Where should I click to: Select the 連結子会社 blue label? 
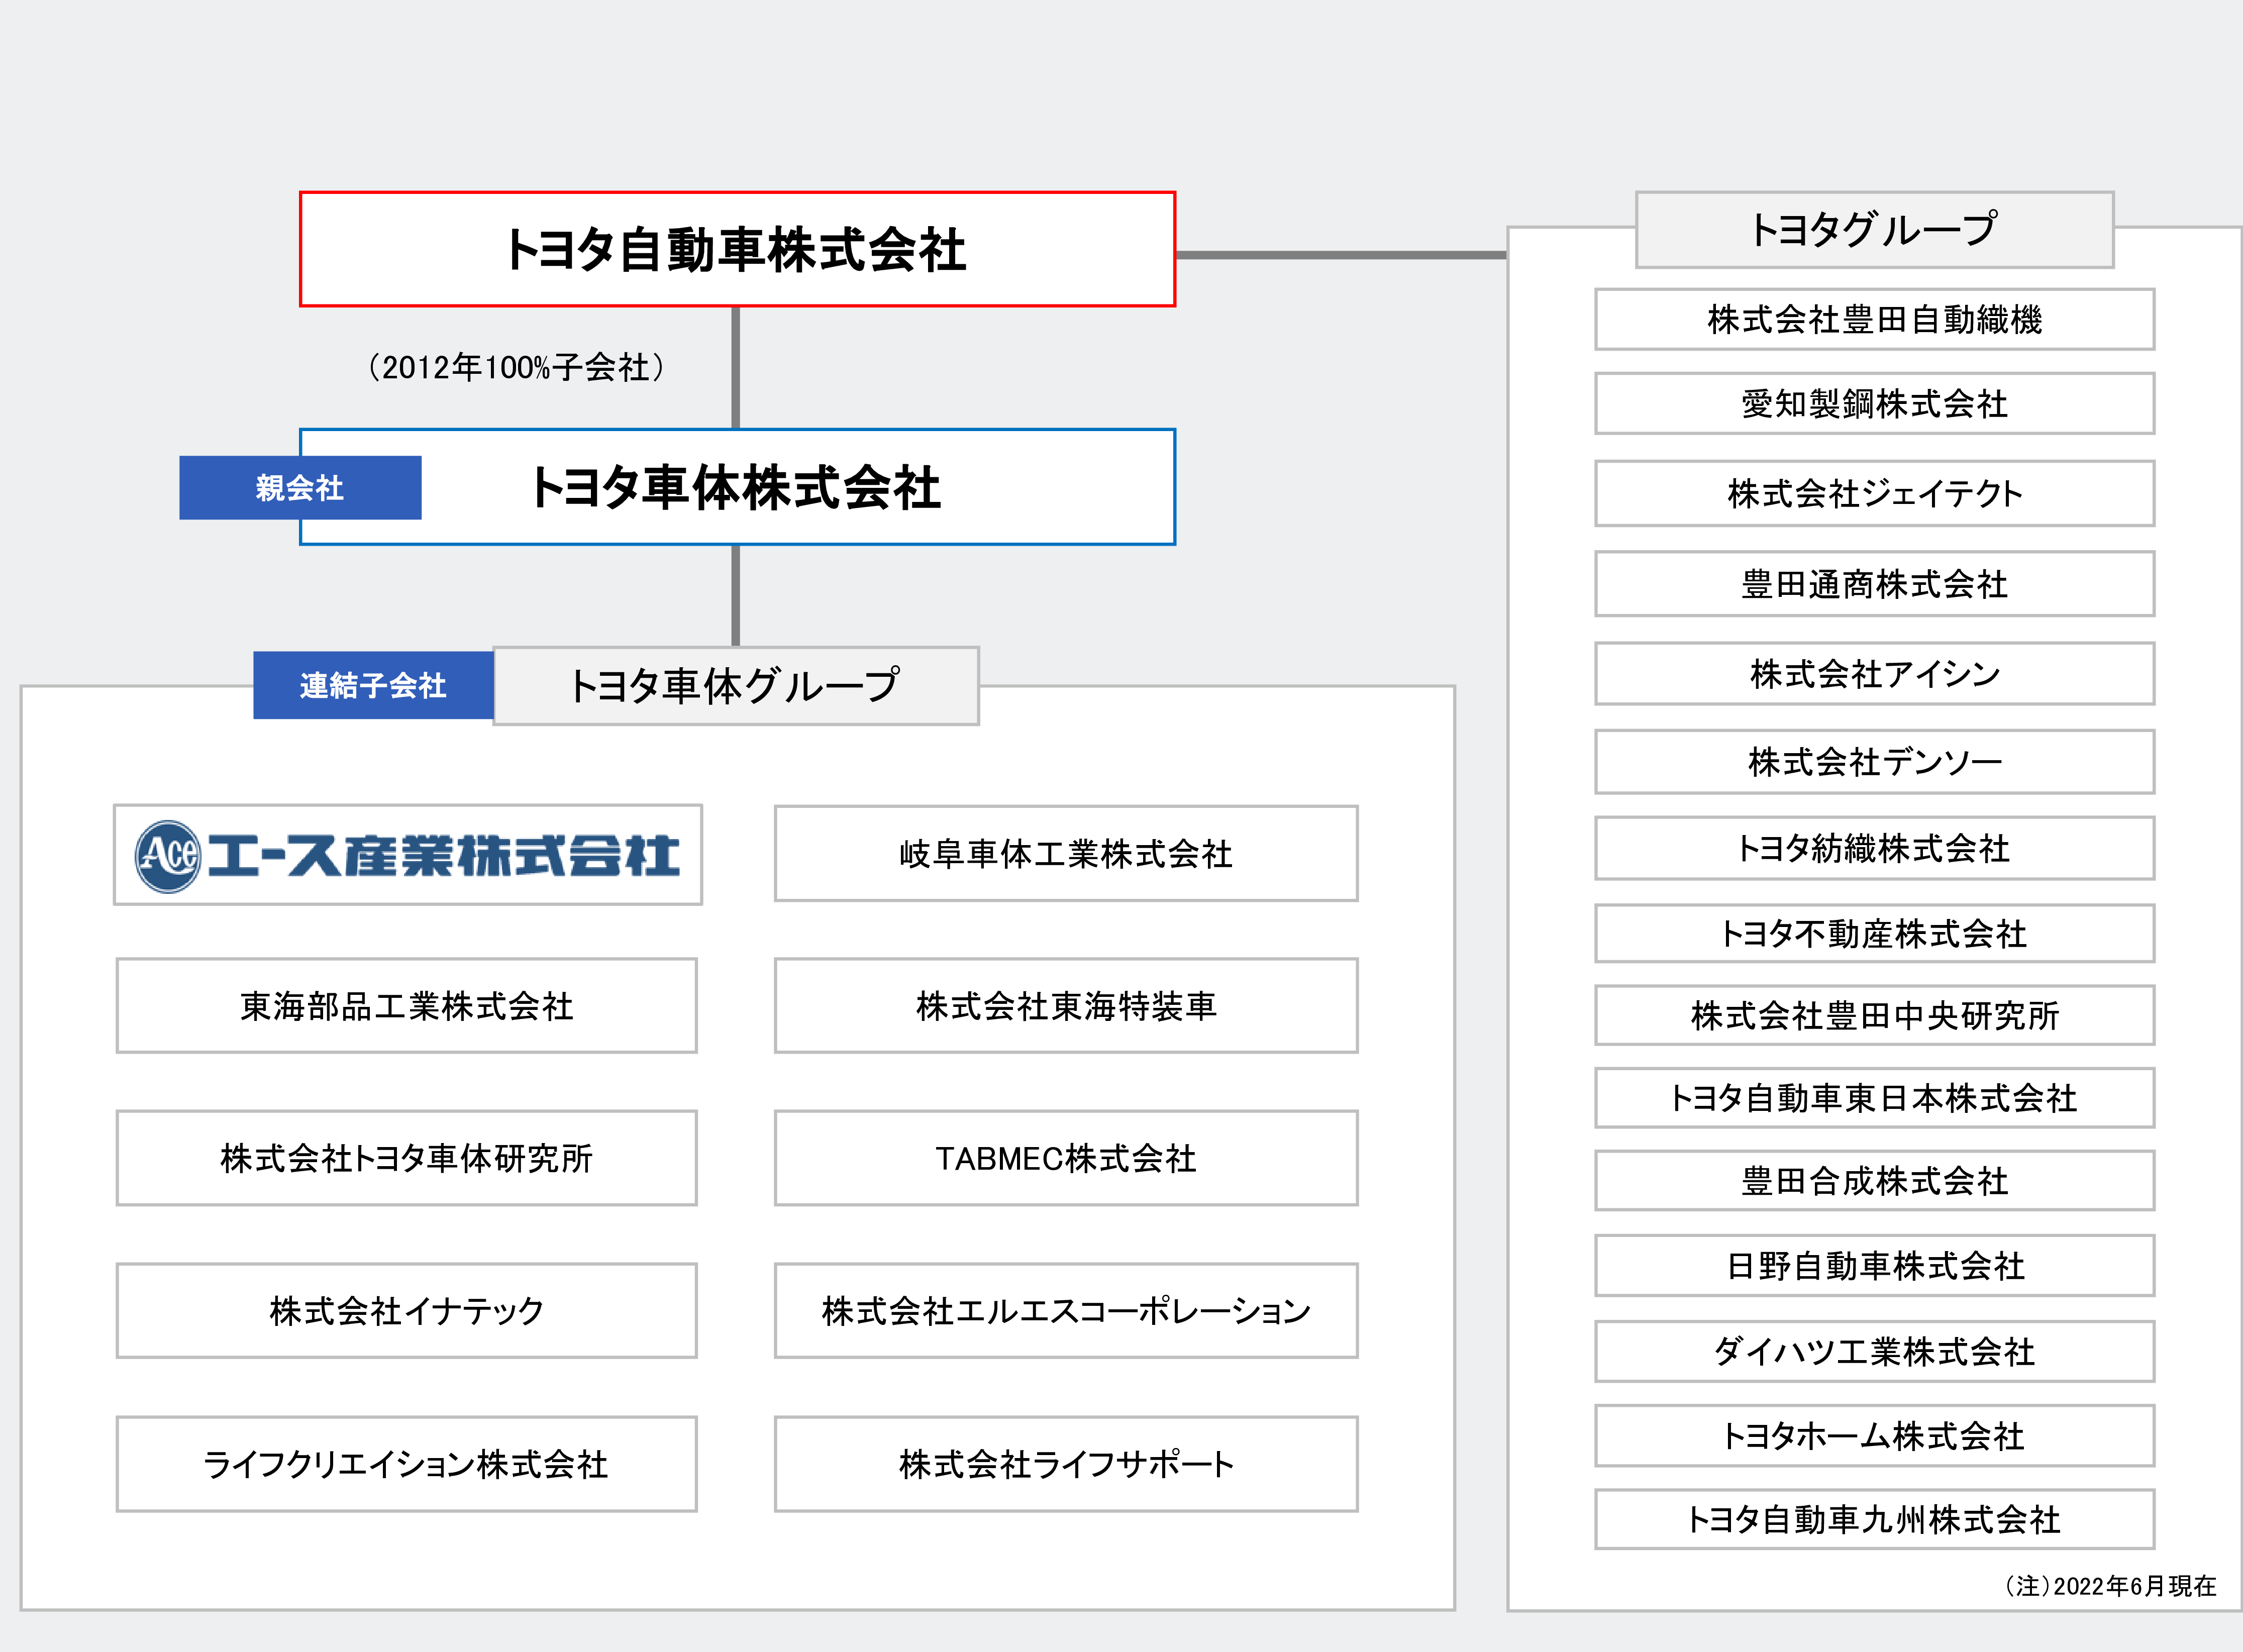(x=372, y=686)
